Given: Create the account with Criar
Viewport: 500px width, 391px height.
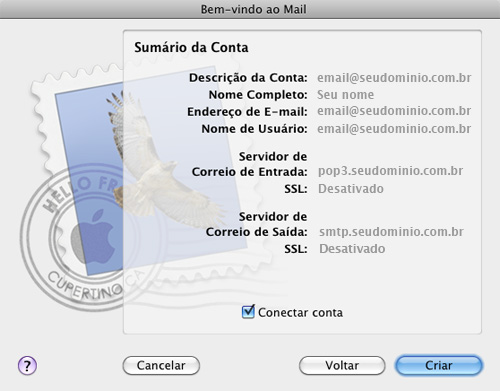Looking at the screenshot, I should point(439,366).
